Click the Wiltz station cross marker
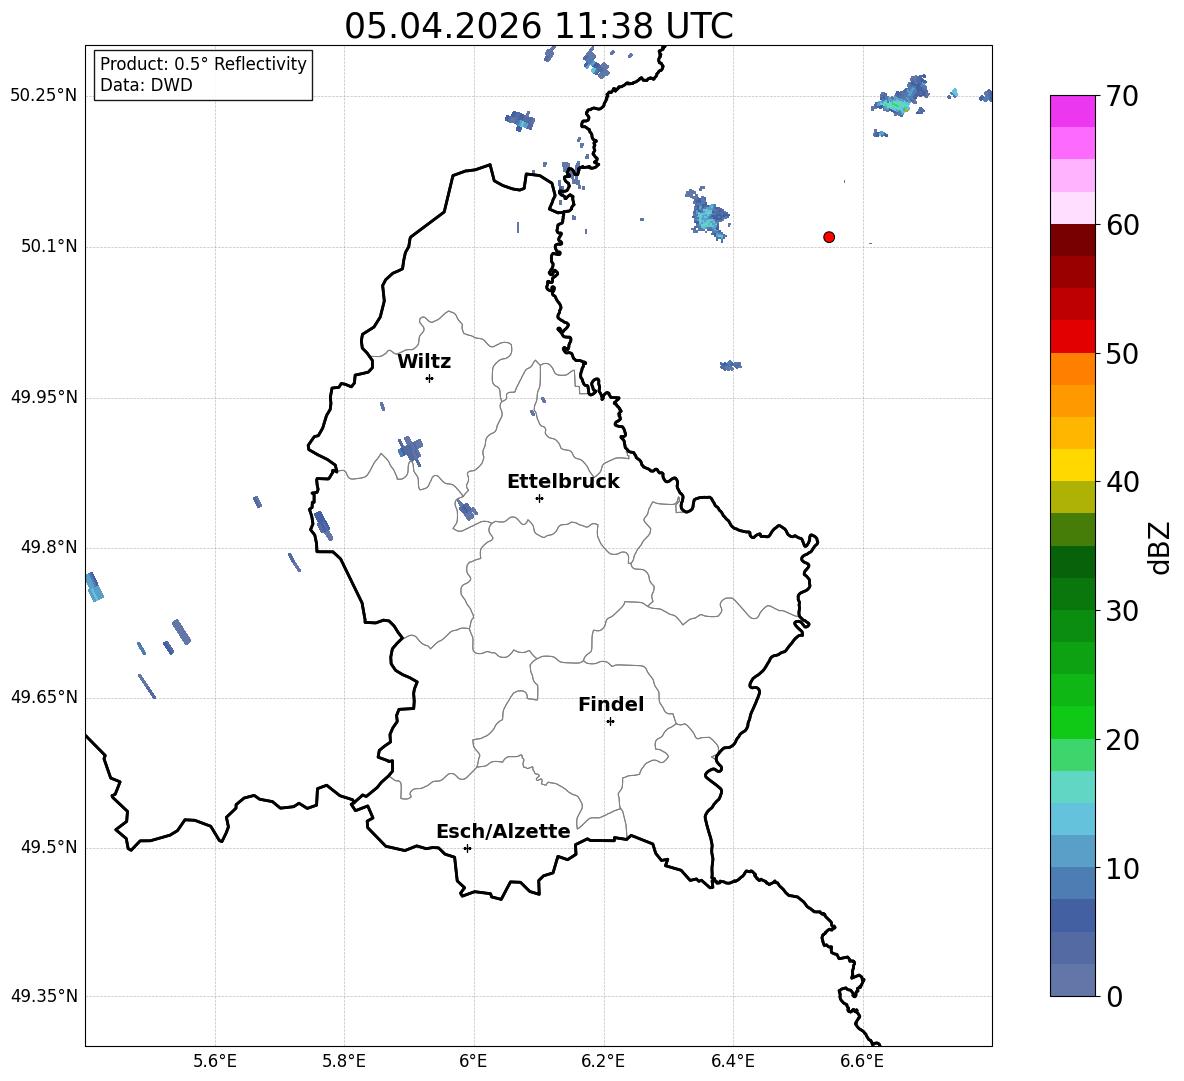This screenshot has height=1081, width=1184. click(x=430, y=378)
